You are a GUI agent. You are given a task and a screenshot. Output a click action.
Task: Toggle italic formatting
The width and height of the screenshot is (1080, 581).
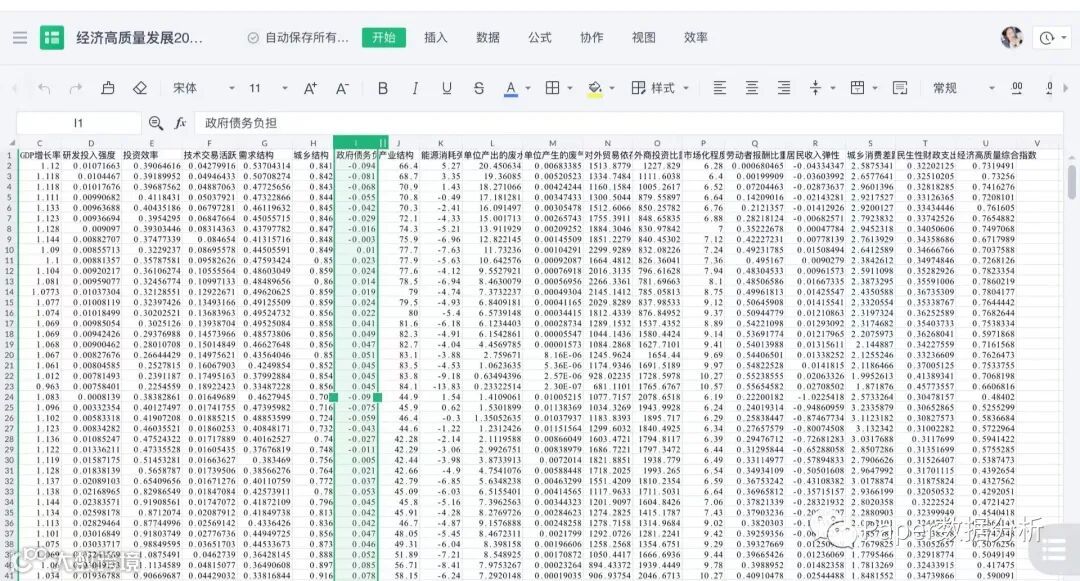click(415, 88)
